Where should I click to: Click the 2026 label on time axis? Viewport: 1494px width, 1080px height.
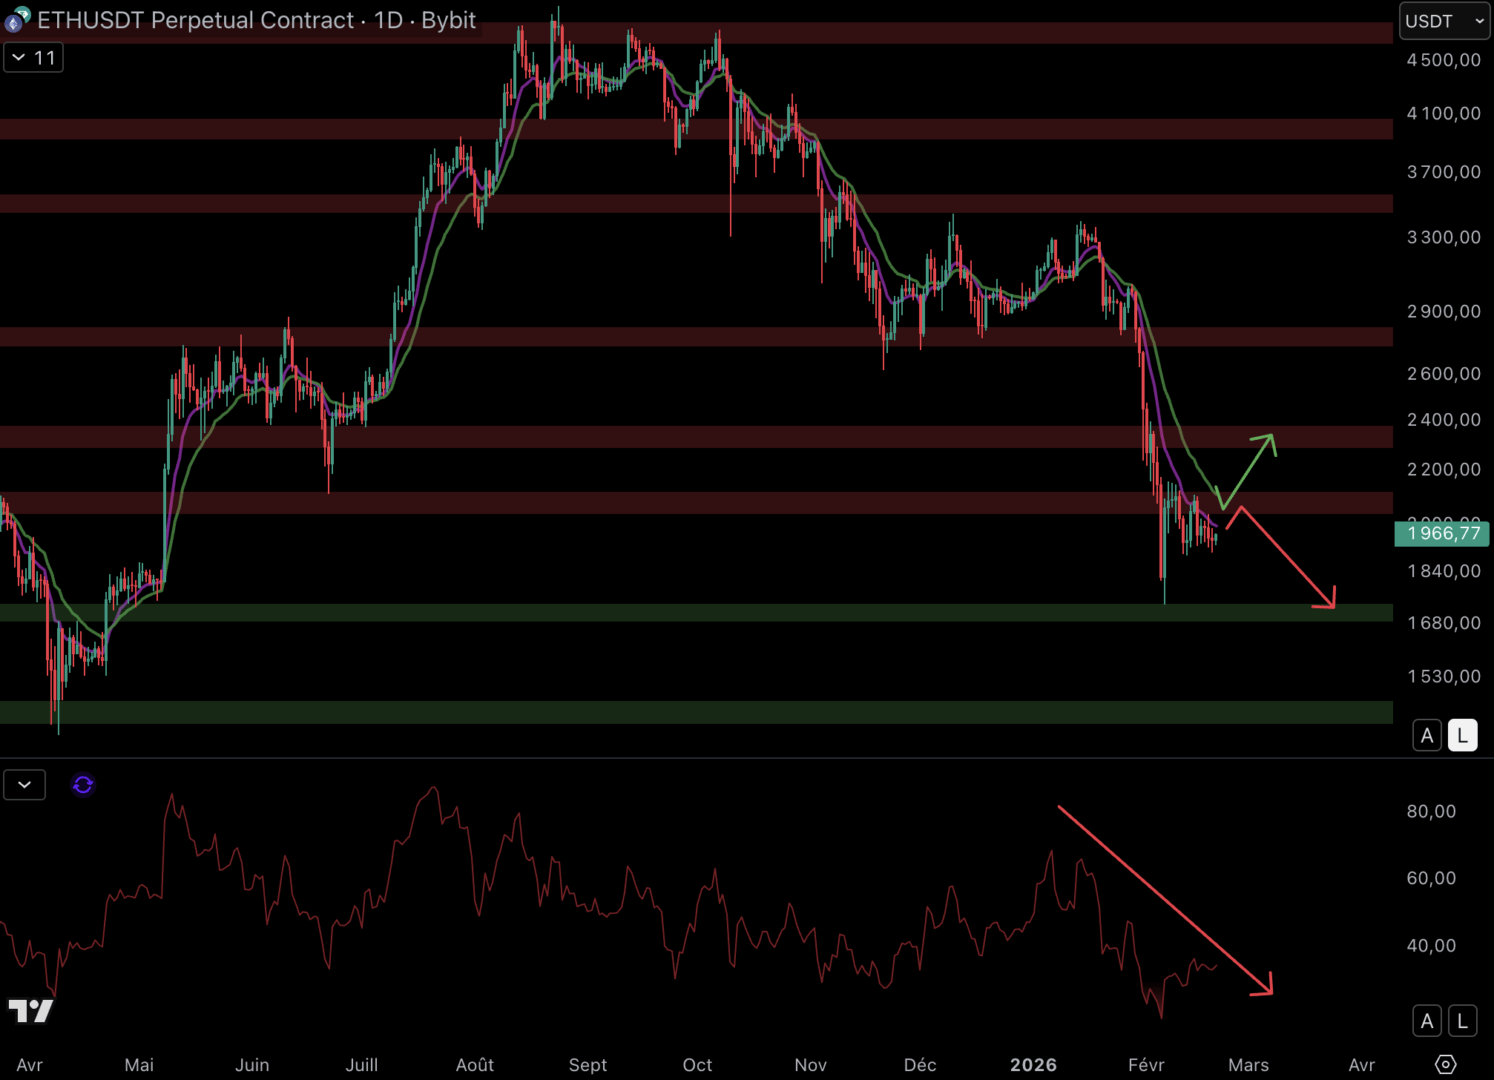coord(1033,1065)
